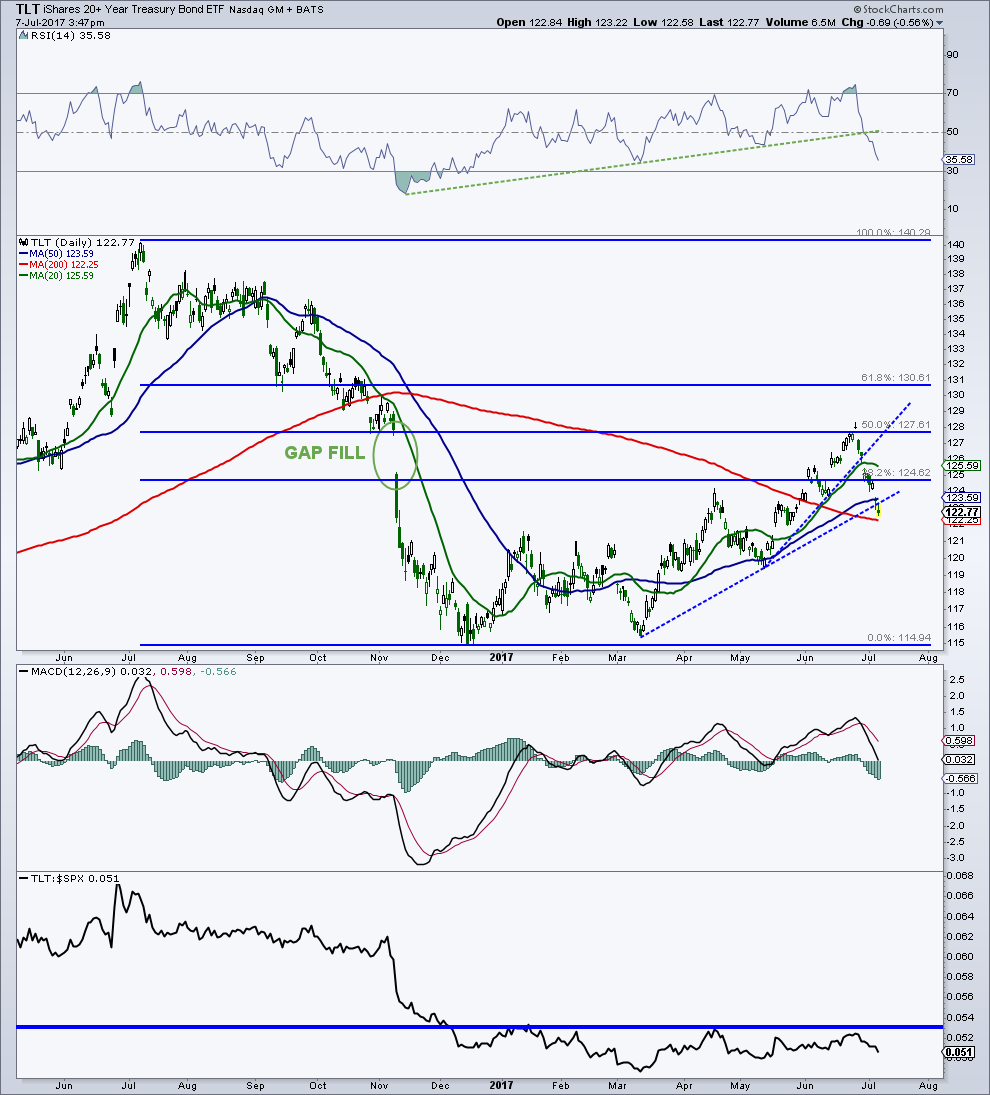Click the Nasdaq GM + BATS exchange label

pos(276,10)
